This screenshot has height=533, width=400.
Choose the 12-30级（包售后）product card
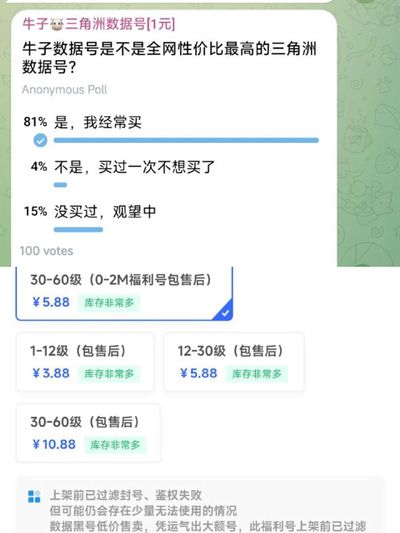coord(234,362)
